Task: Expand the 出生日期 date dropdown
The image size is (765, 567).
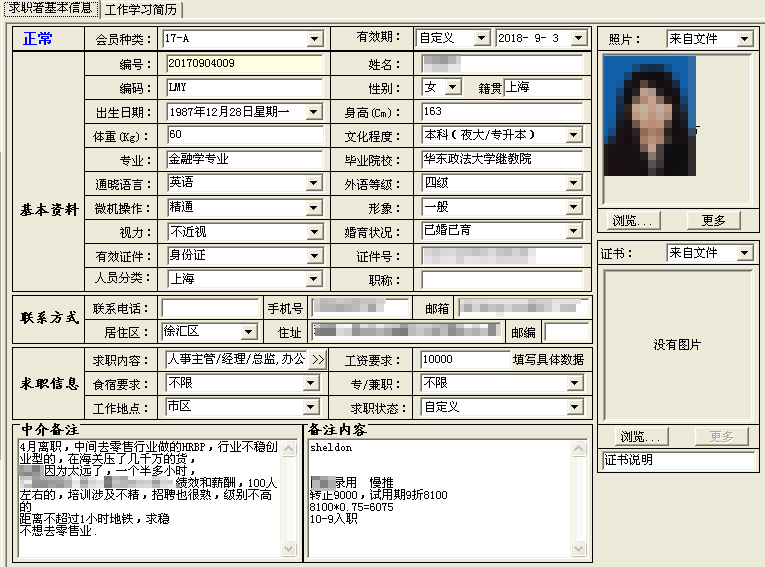Action: pyautogui.click(x=314, y=112)
